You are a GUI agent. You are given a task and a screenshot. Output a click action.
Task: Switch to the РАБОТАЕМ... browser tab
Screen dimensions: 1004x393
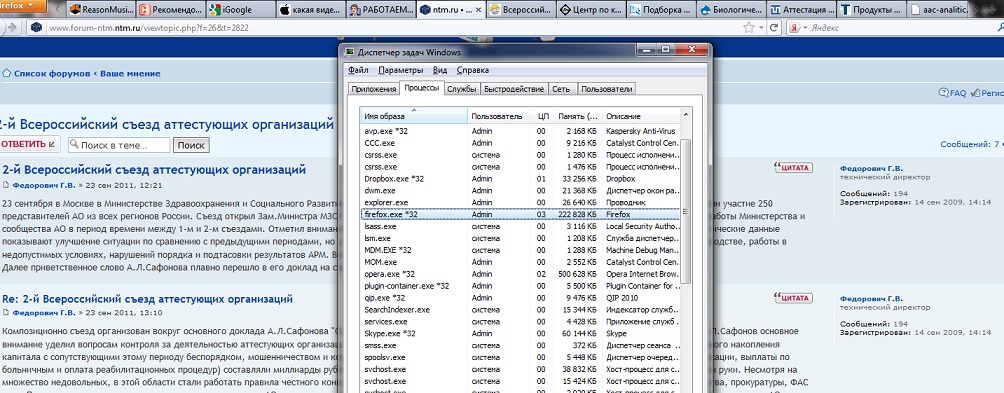(x=380, y=10)
